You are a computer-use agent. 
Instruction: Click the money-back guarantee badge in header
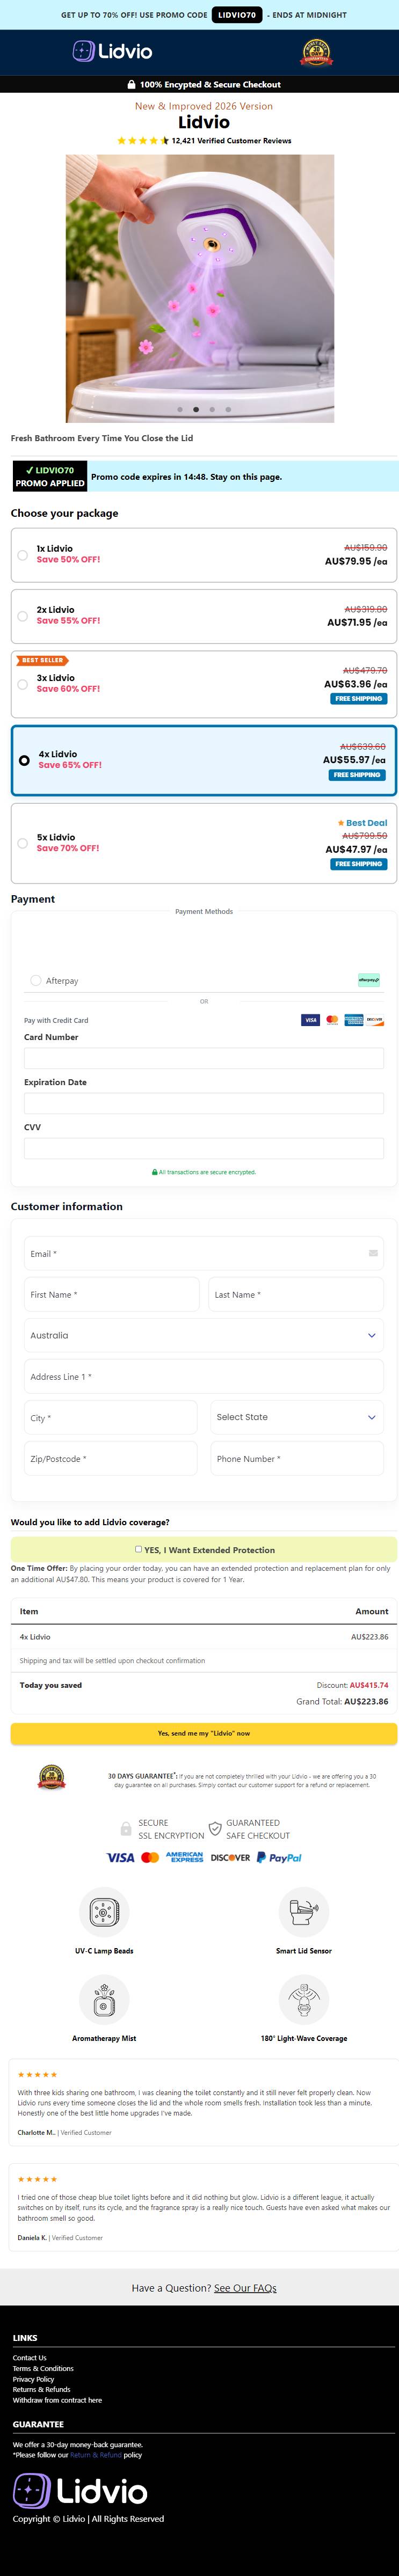click(316, 52)
